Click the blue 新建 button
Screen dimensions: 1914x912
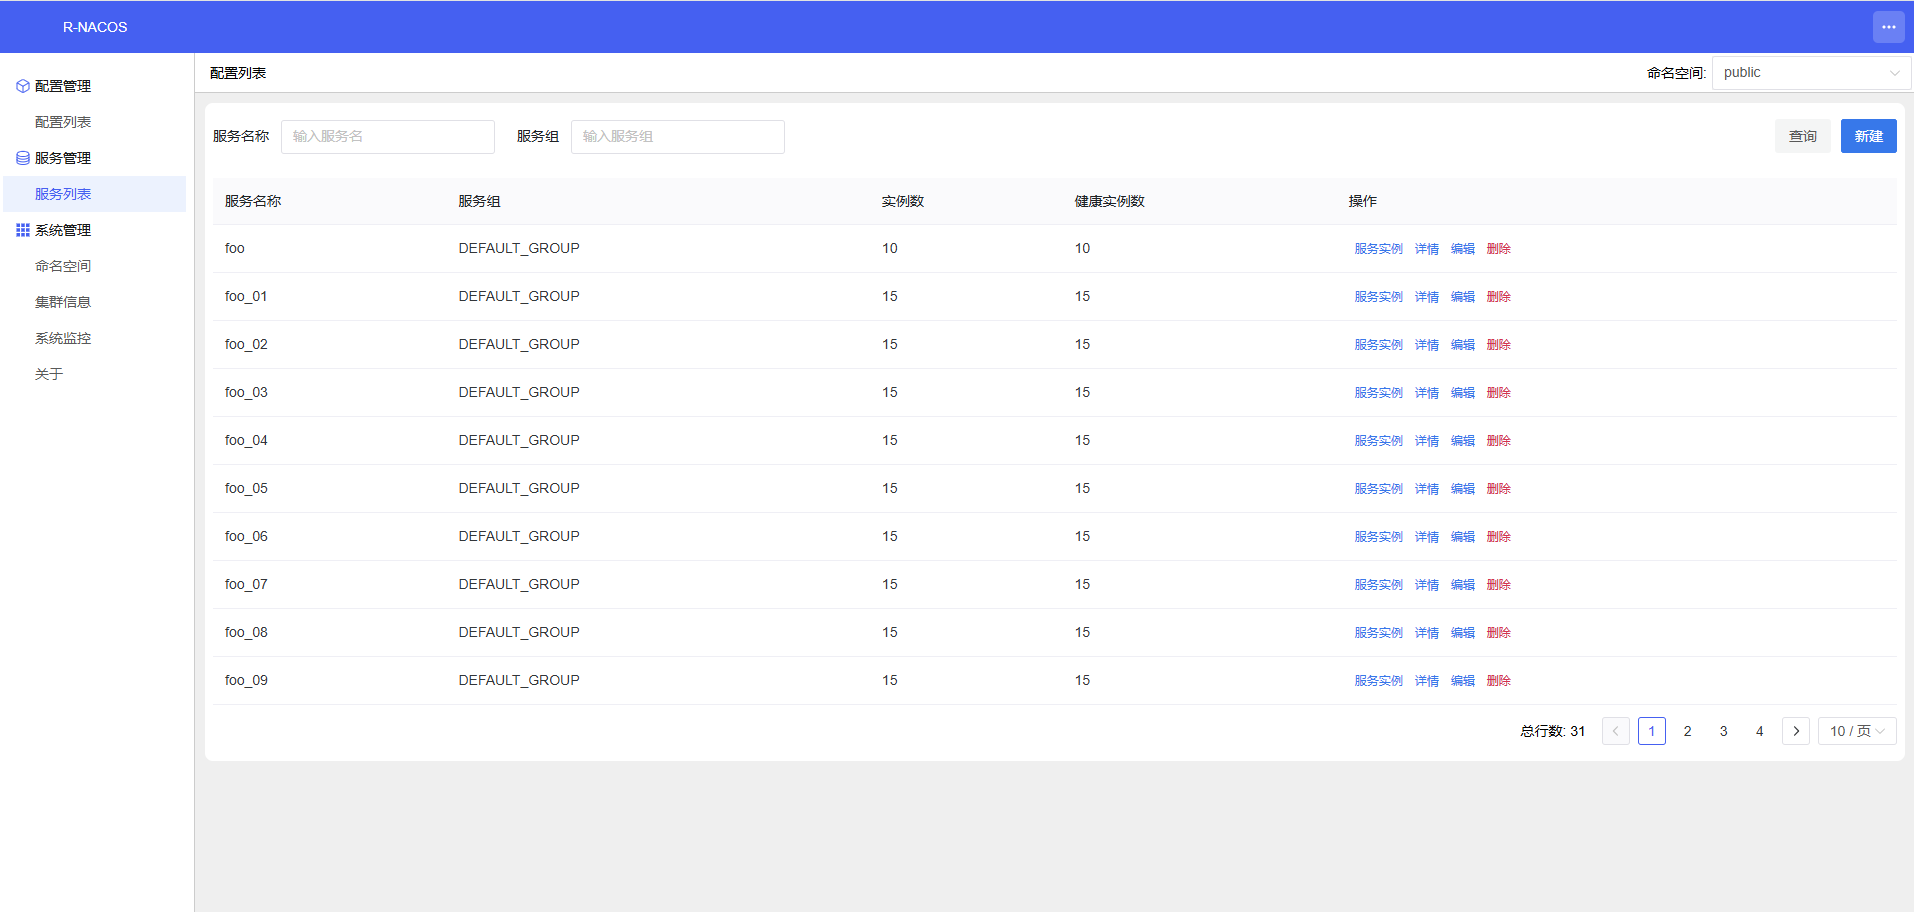click(x=1868, y=136)
